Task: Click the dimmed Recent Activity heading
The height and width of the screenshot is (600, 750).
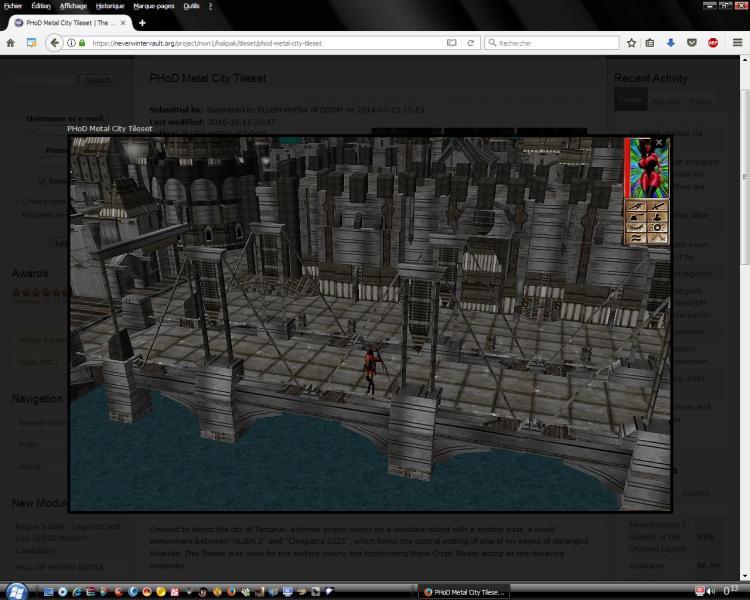Action: (651, 78)
